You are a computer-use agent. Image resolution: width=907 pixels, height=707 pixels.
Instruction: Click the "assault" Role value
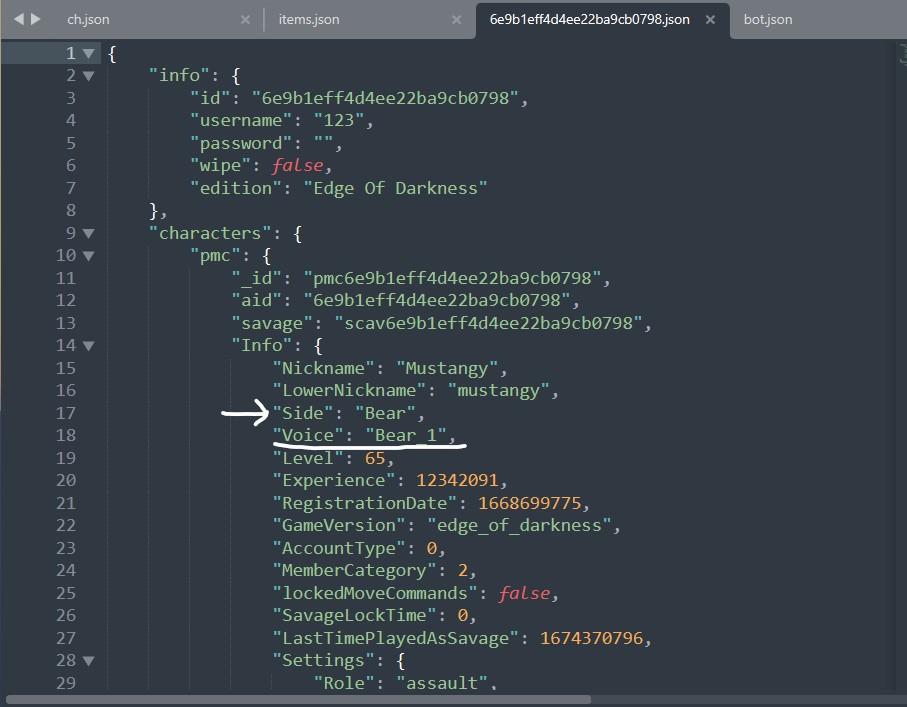tap(442, 683)
